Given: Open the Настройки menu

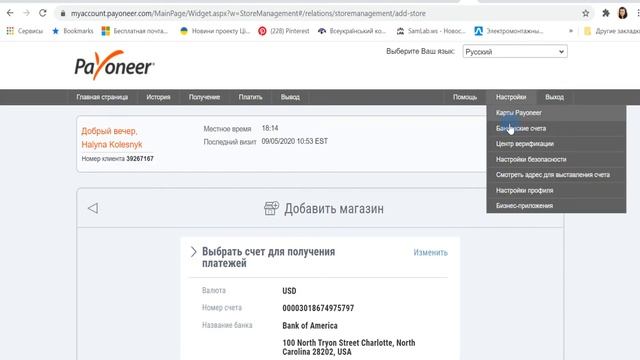Looking at the screenshot, I should (x=511, y=97).
